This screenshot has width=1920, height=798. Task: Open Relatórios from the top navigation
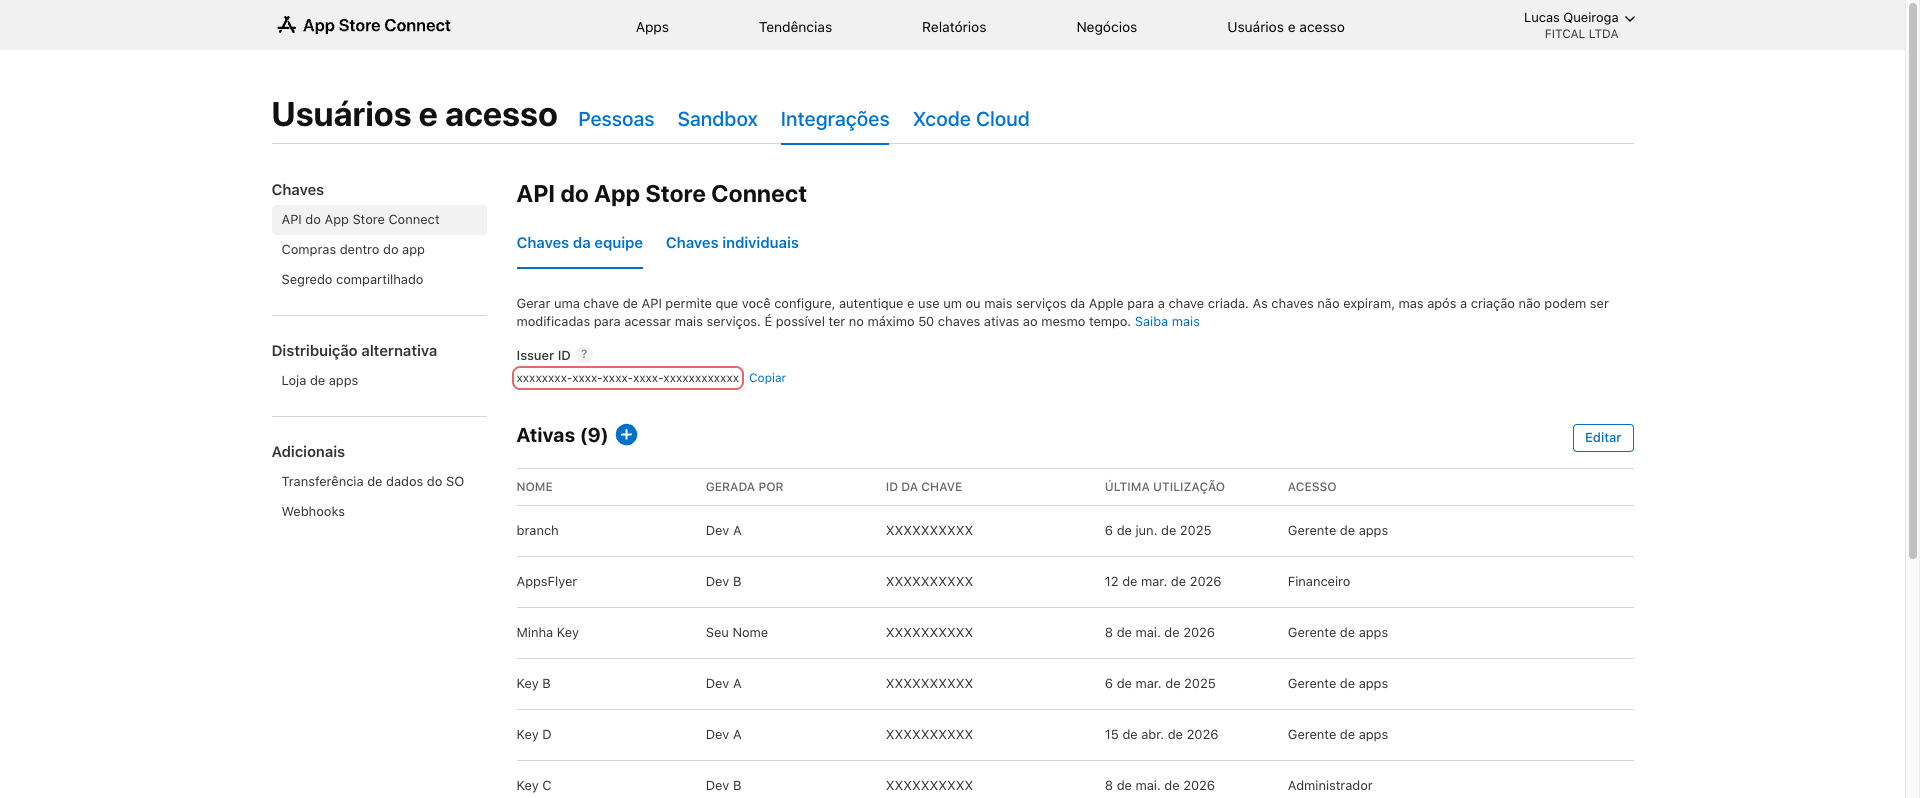(954, 27)
